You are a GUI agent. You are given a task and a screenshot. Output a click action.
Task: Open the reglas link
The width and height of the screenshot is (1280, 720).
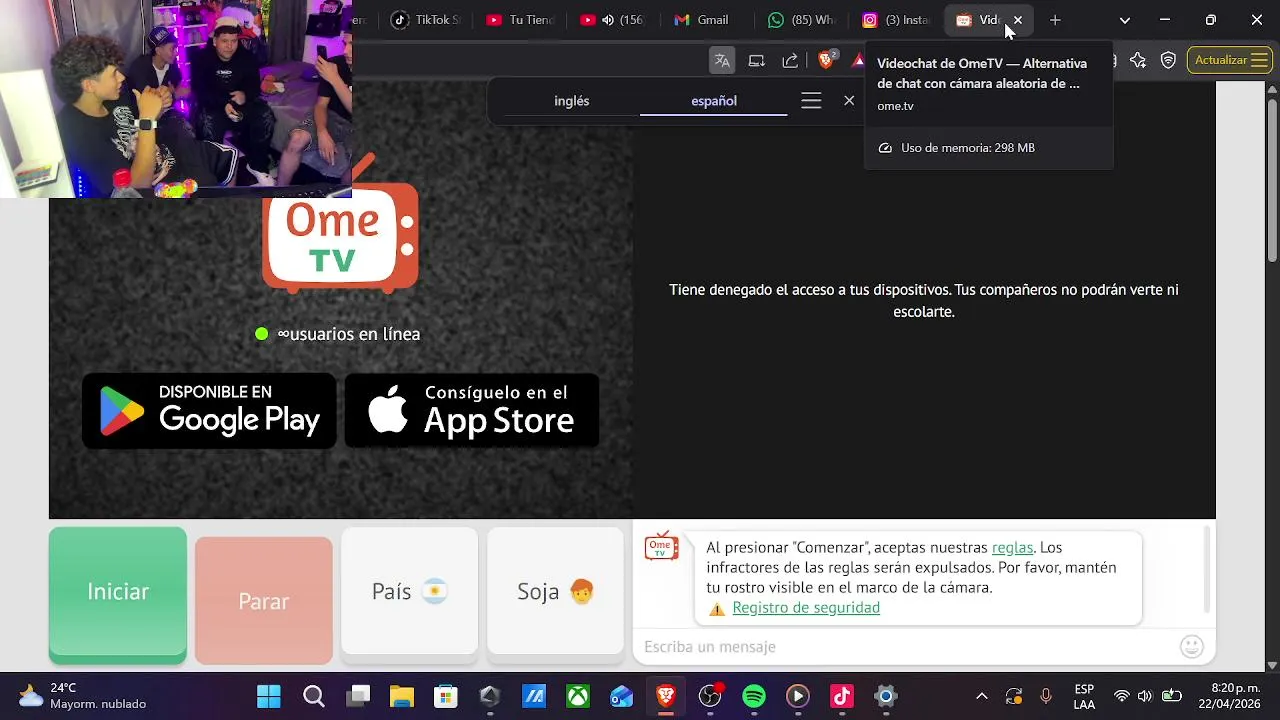coord(1012,547)
